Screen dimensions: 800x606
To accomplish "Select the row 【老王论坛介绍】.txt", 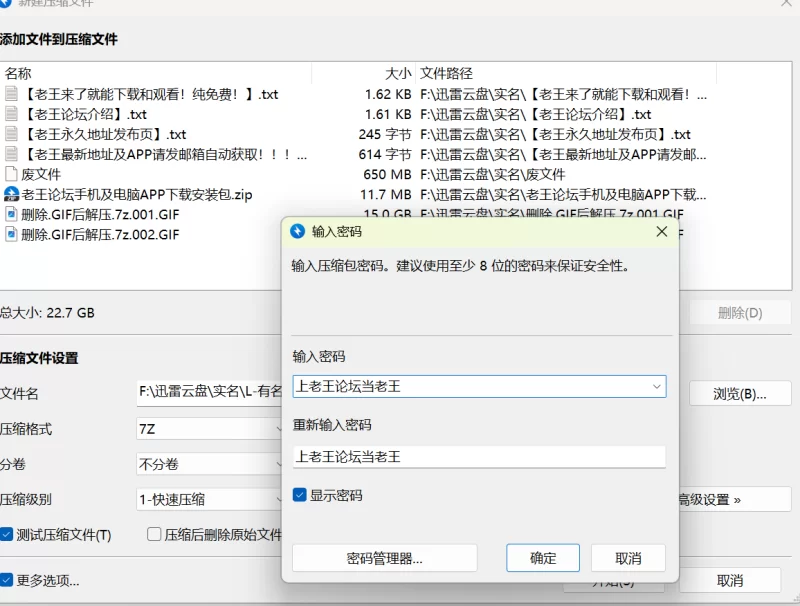I will (x=85, y=114).
